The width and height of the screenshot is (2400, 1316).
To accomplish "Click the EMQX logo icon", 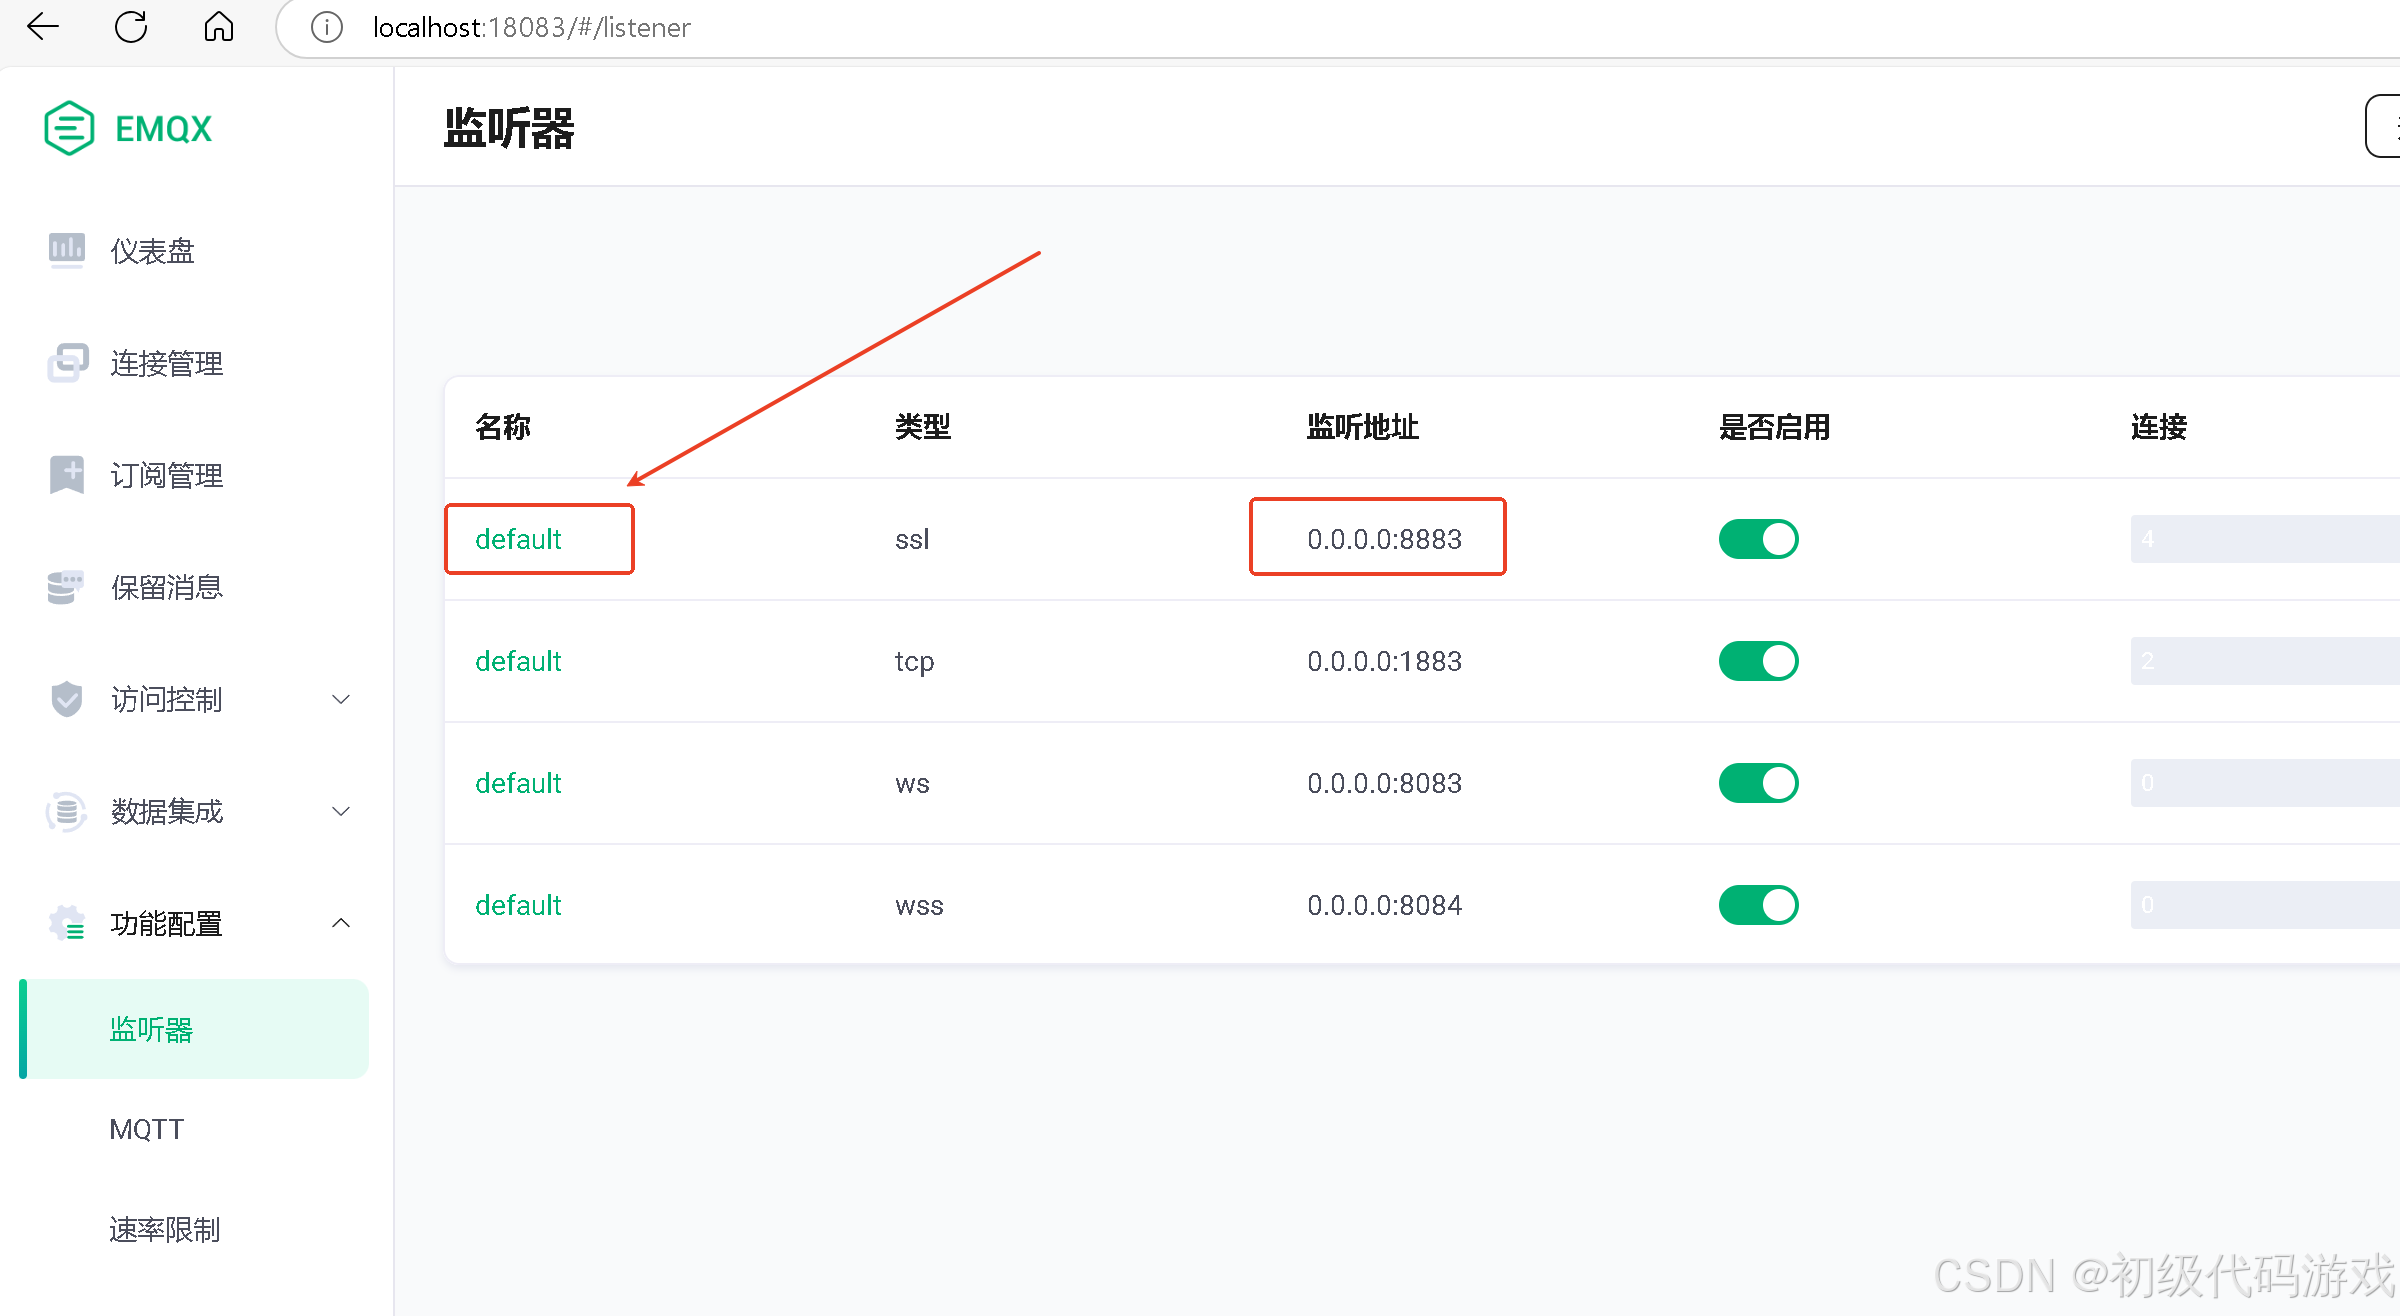I will 69,128.
